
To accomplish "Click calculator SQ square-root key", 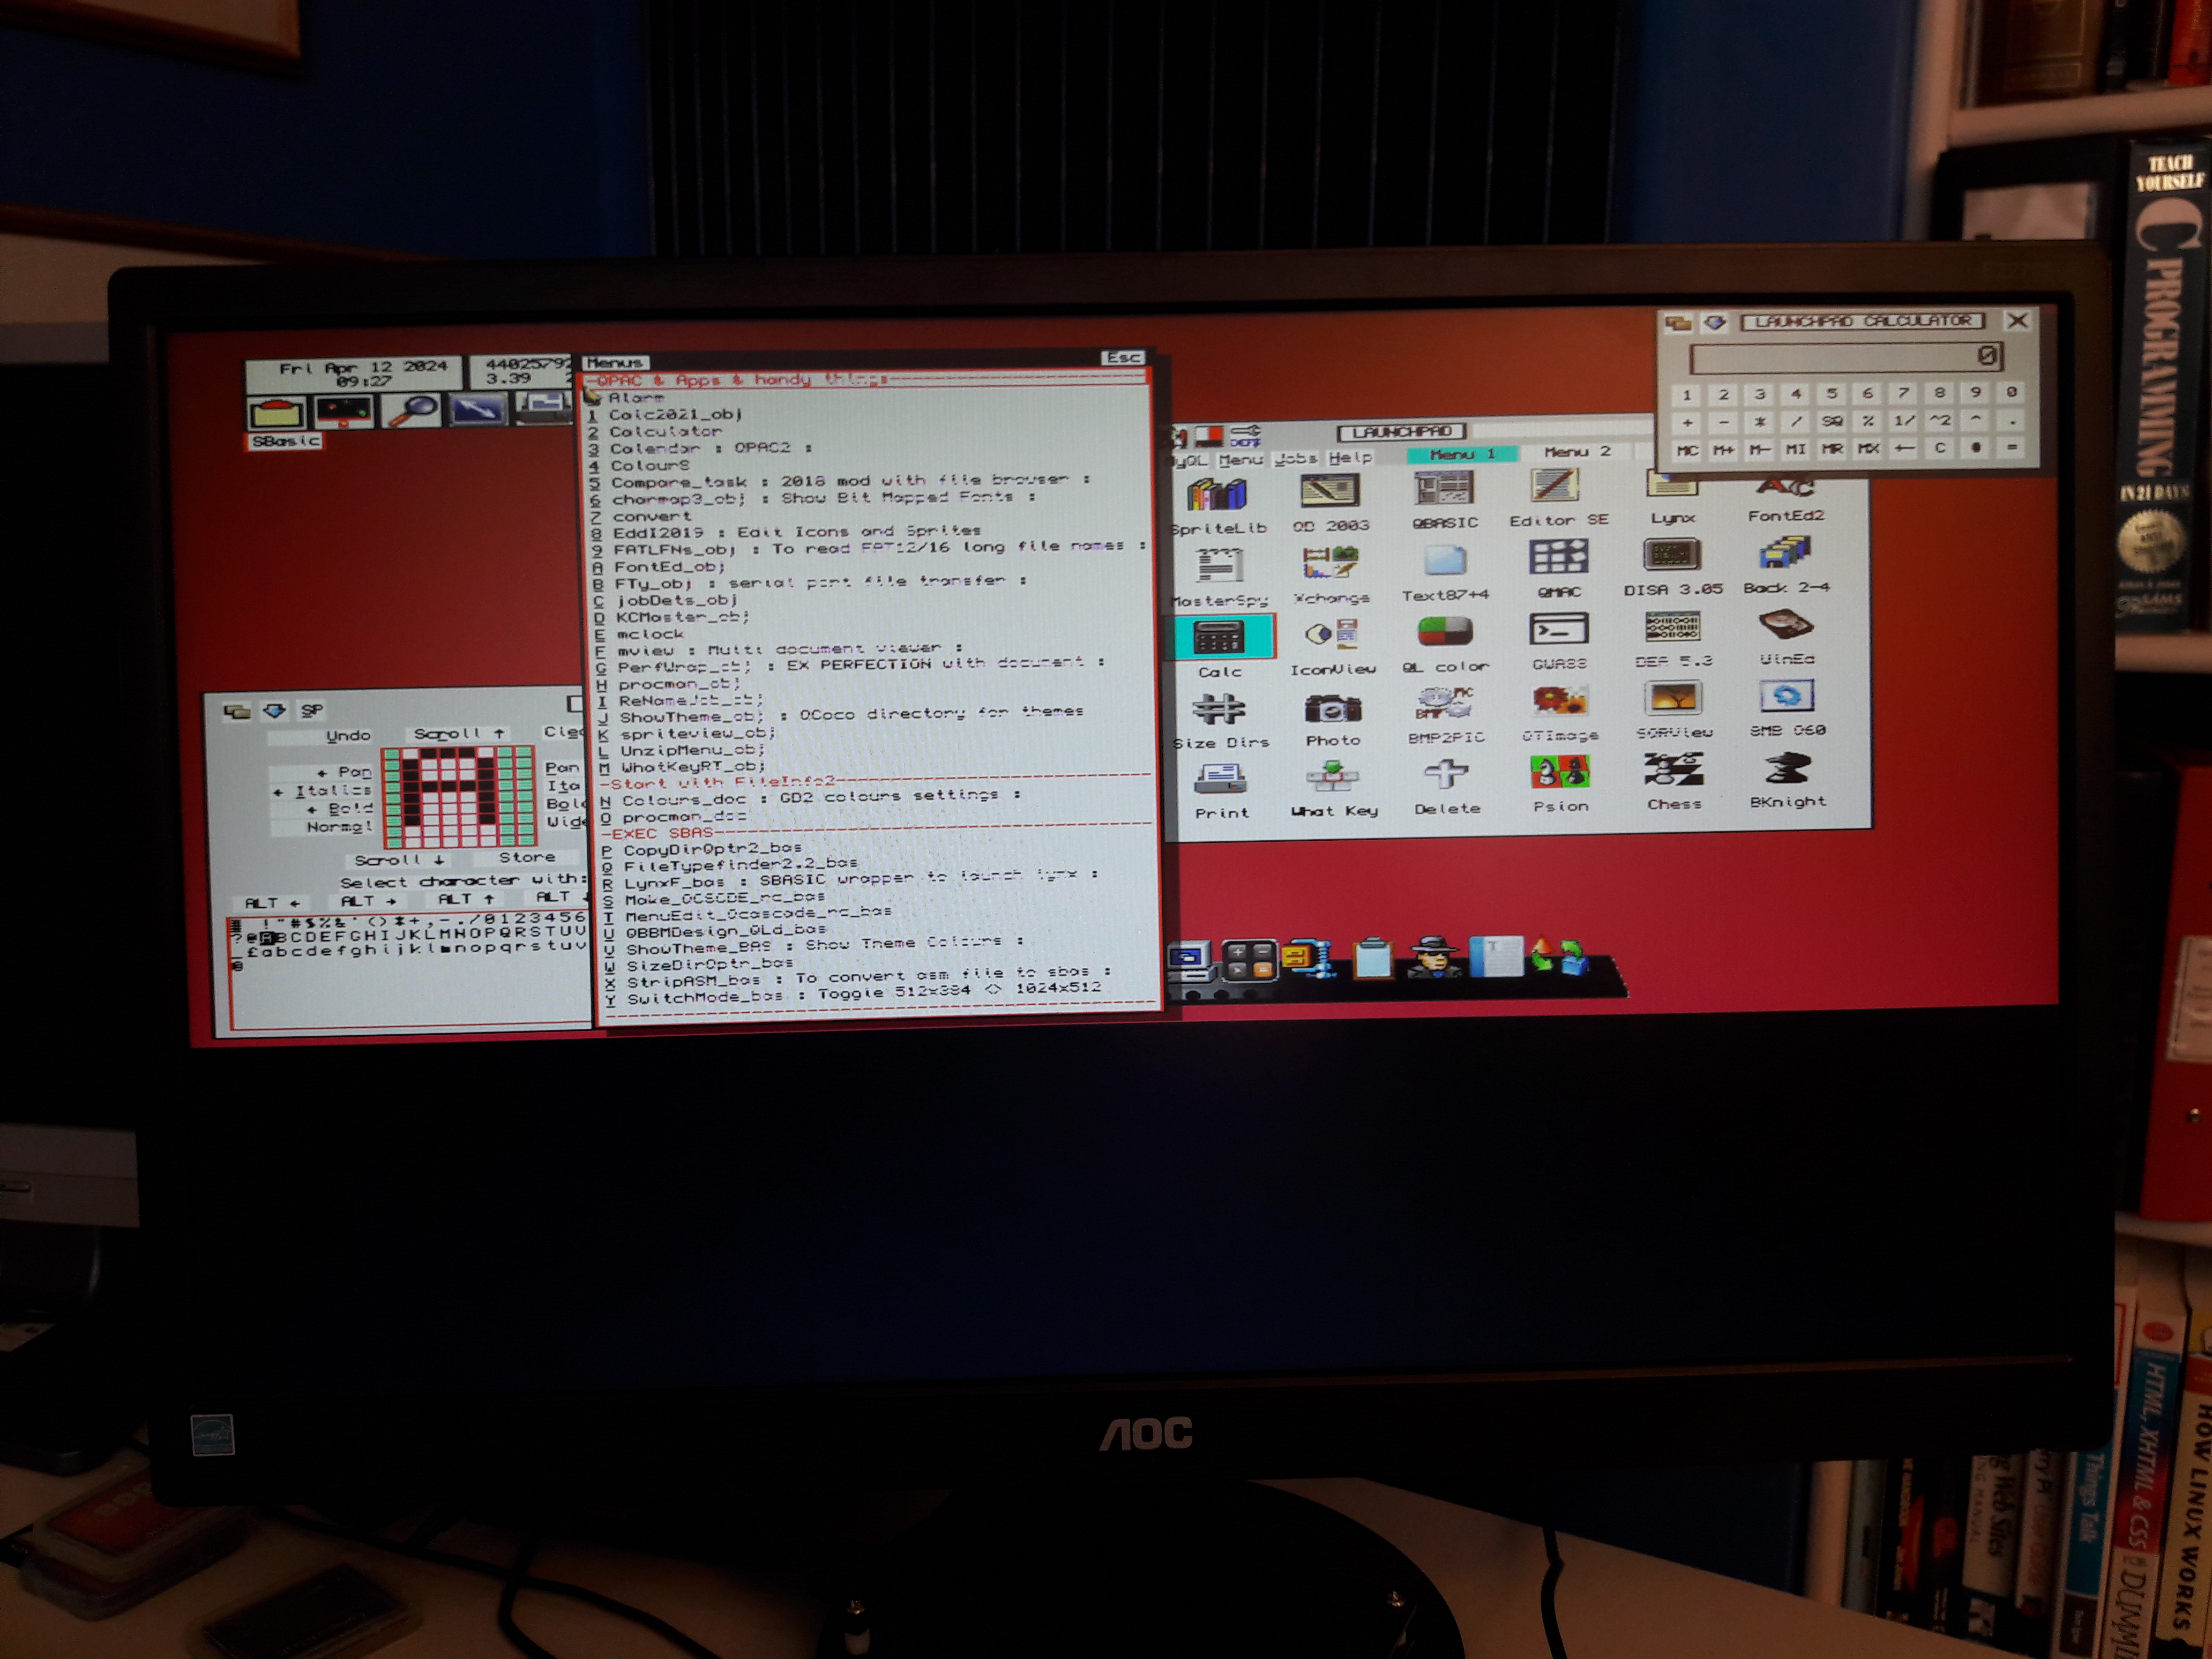I will (x=1831, y=422).
